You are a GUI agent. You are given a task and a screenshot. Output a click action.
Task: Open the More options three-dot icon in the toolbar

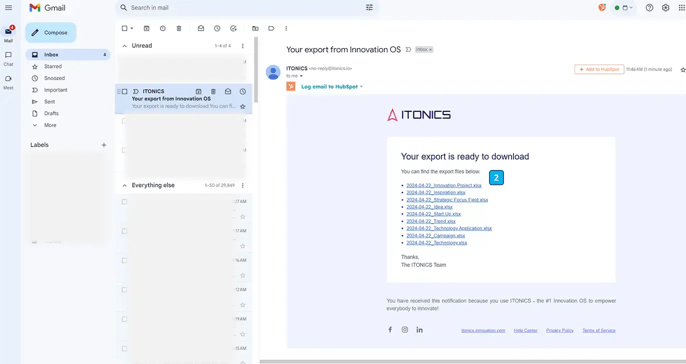tap(286, 28)
